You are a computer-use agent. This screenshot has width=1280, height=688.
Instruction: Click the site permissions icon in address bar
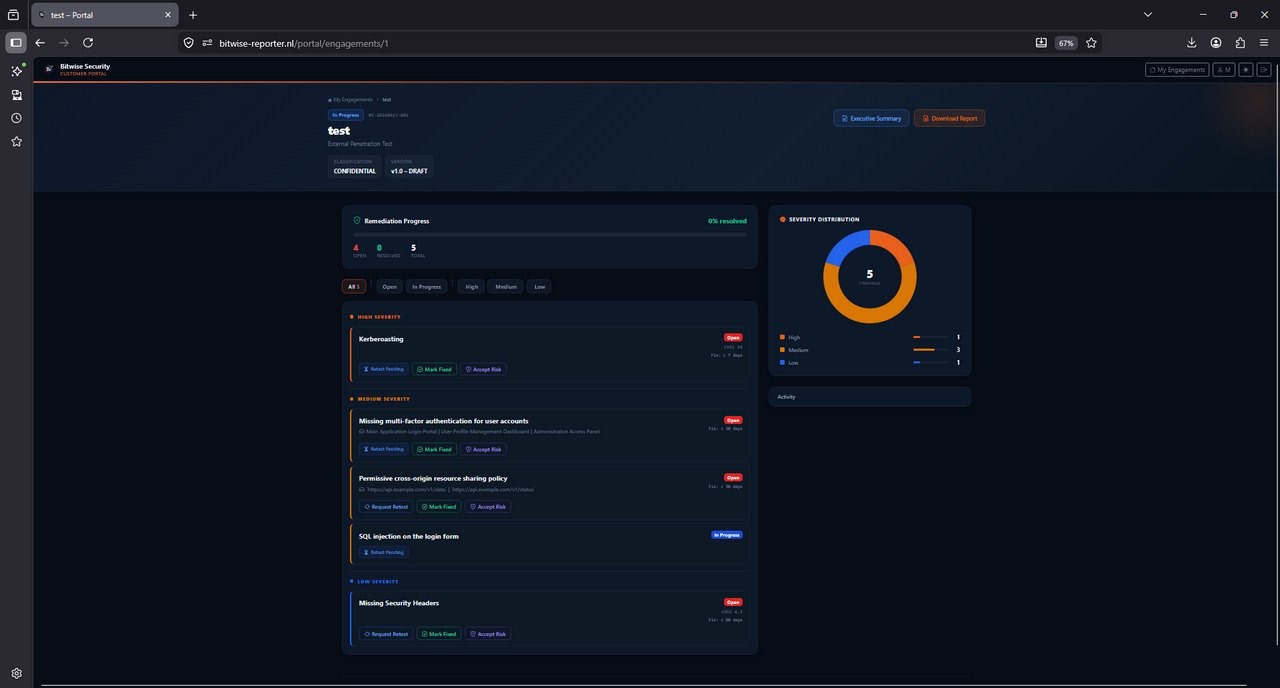207,43
